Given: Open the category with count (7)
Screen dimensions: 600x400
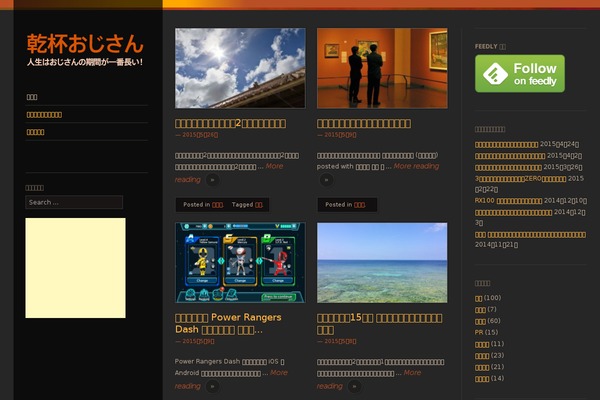Looking at the screenshot, I should tap(480, 310).
